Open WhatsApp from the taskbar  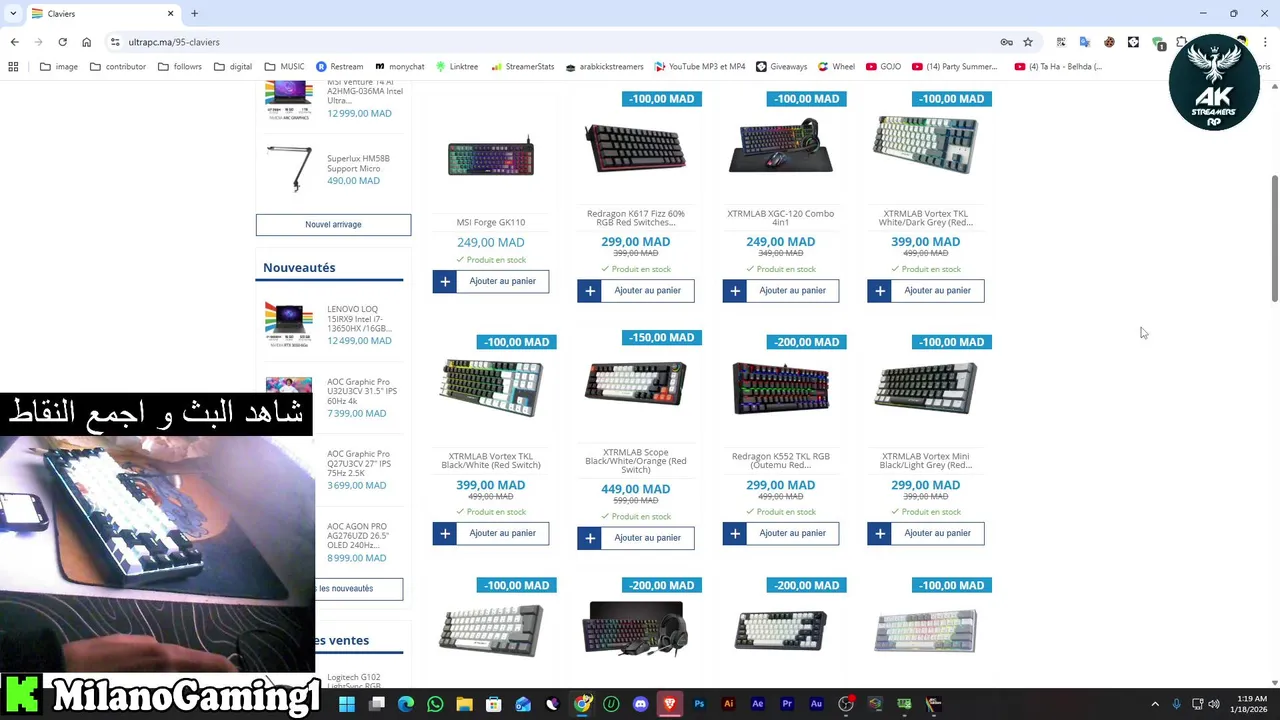[435, 704]
